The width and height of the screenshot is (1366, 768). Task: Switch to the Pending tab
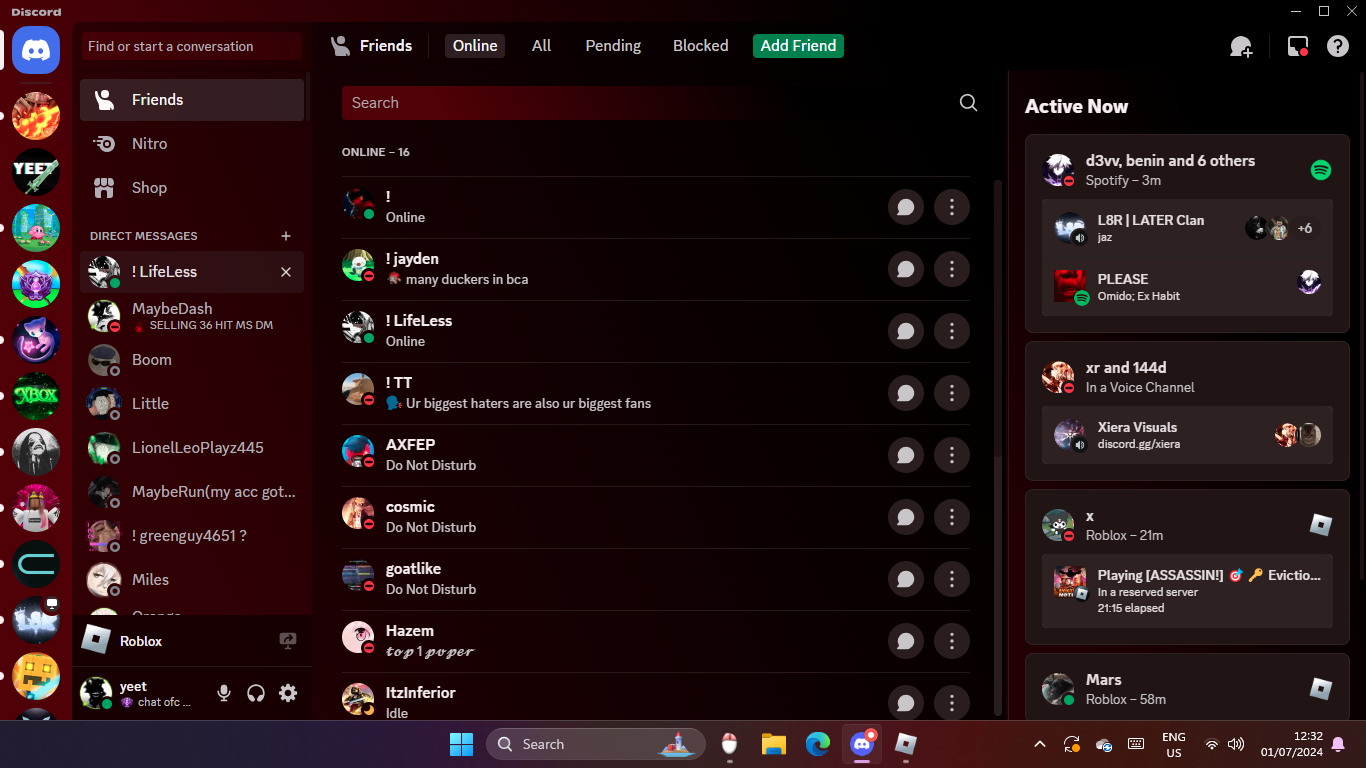[613, 46]
